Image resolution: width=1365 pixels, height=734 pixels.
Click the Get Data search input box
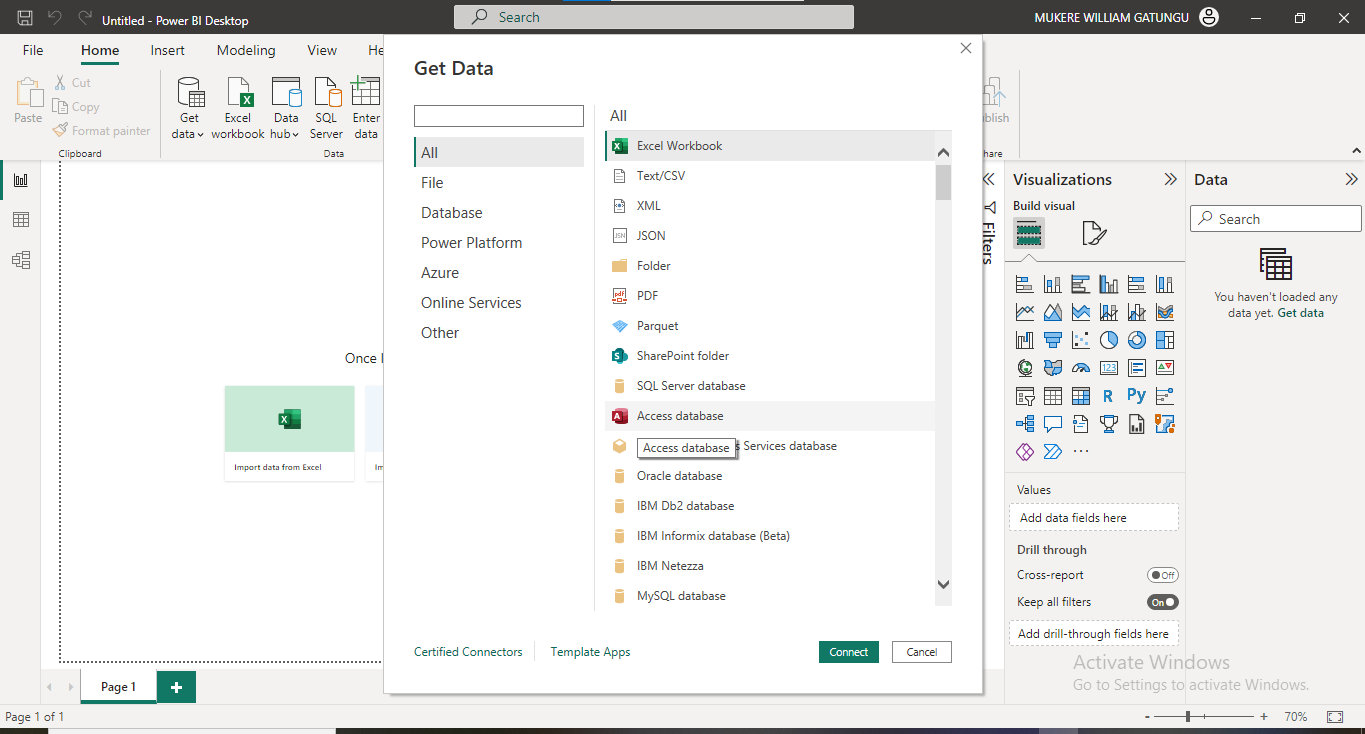click(x=499, y=116)
